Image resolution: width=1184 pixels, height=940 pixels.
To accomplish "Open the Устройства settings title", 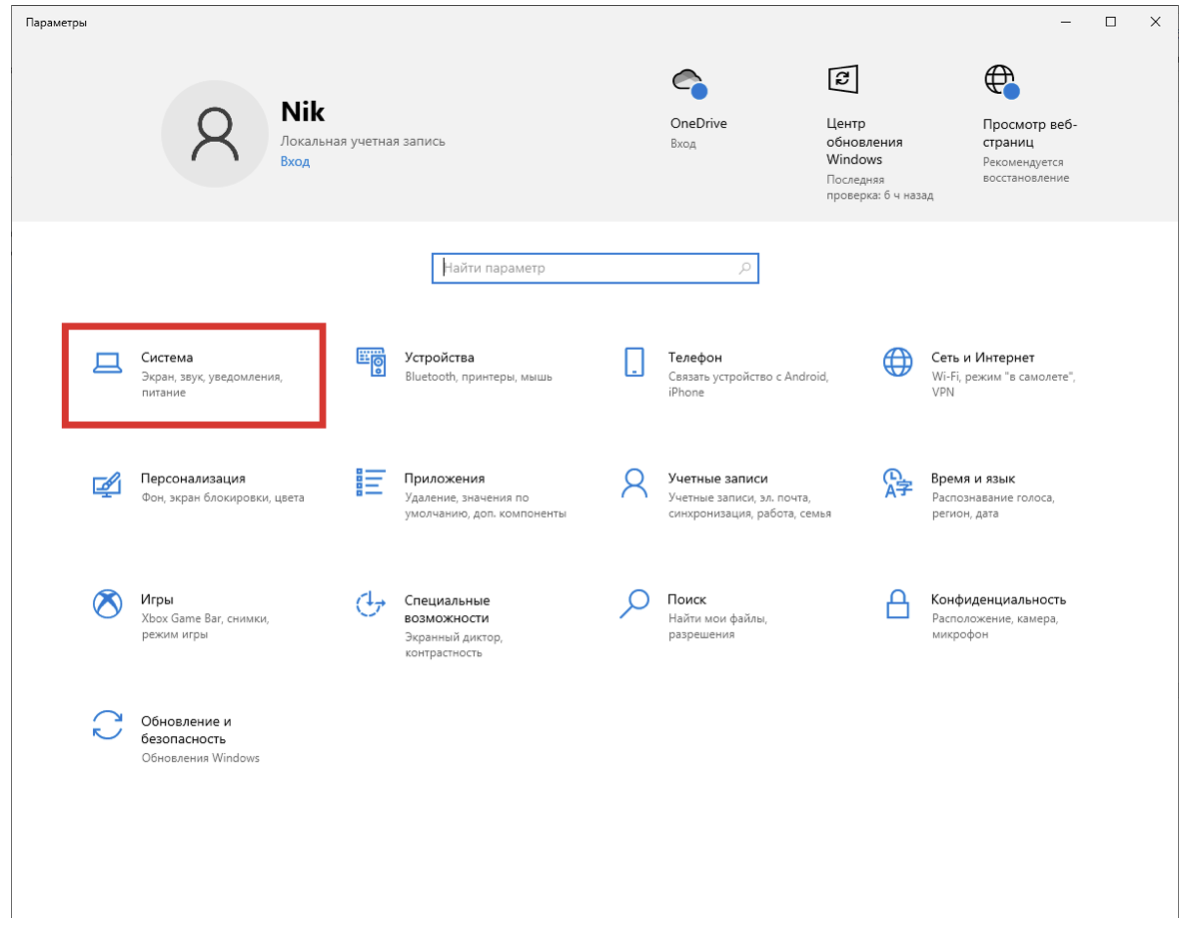I will coord(439,357).
